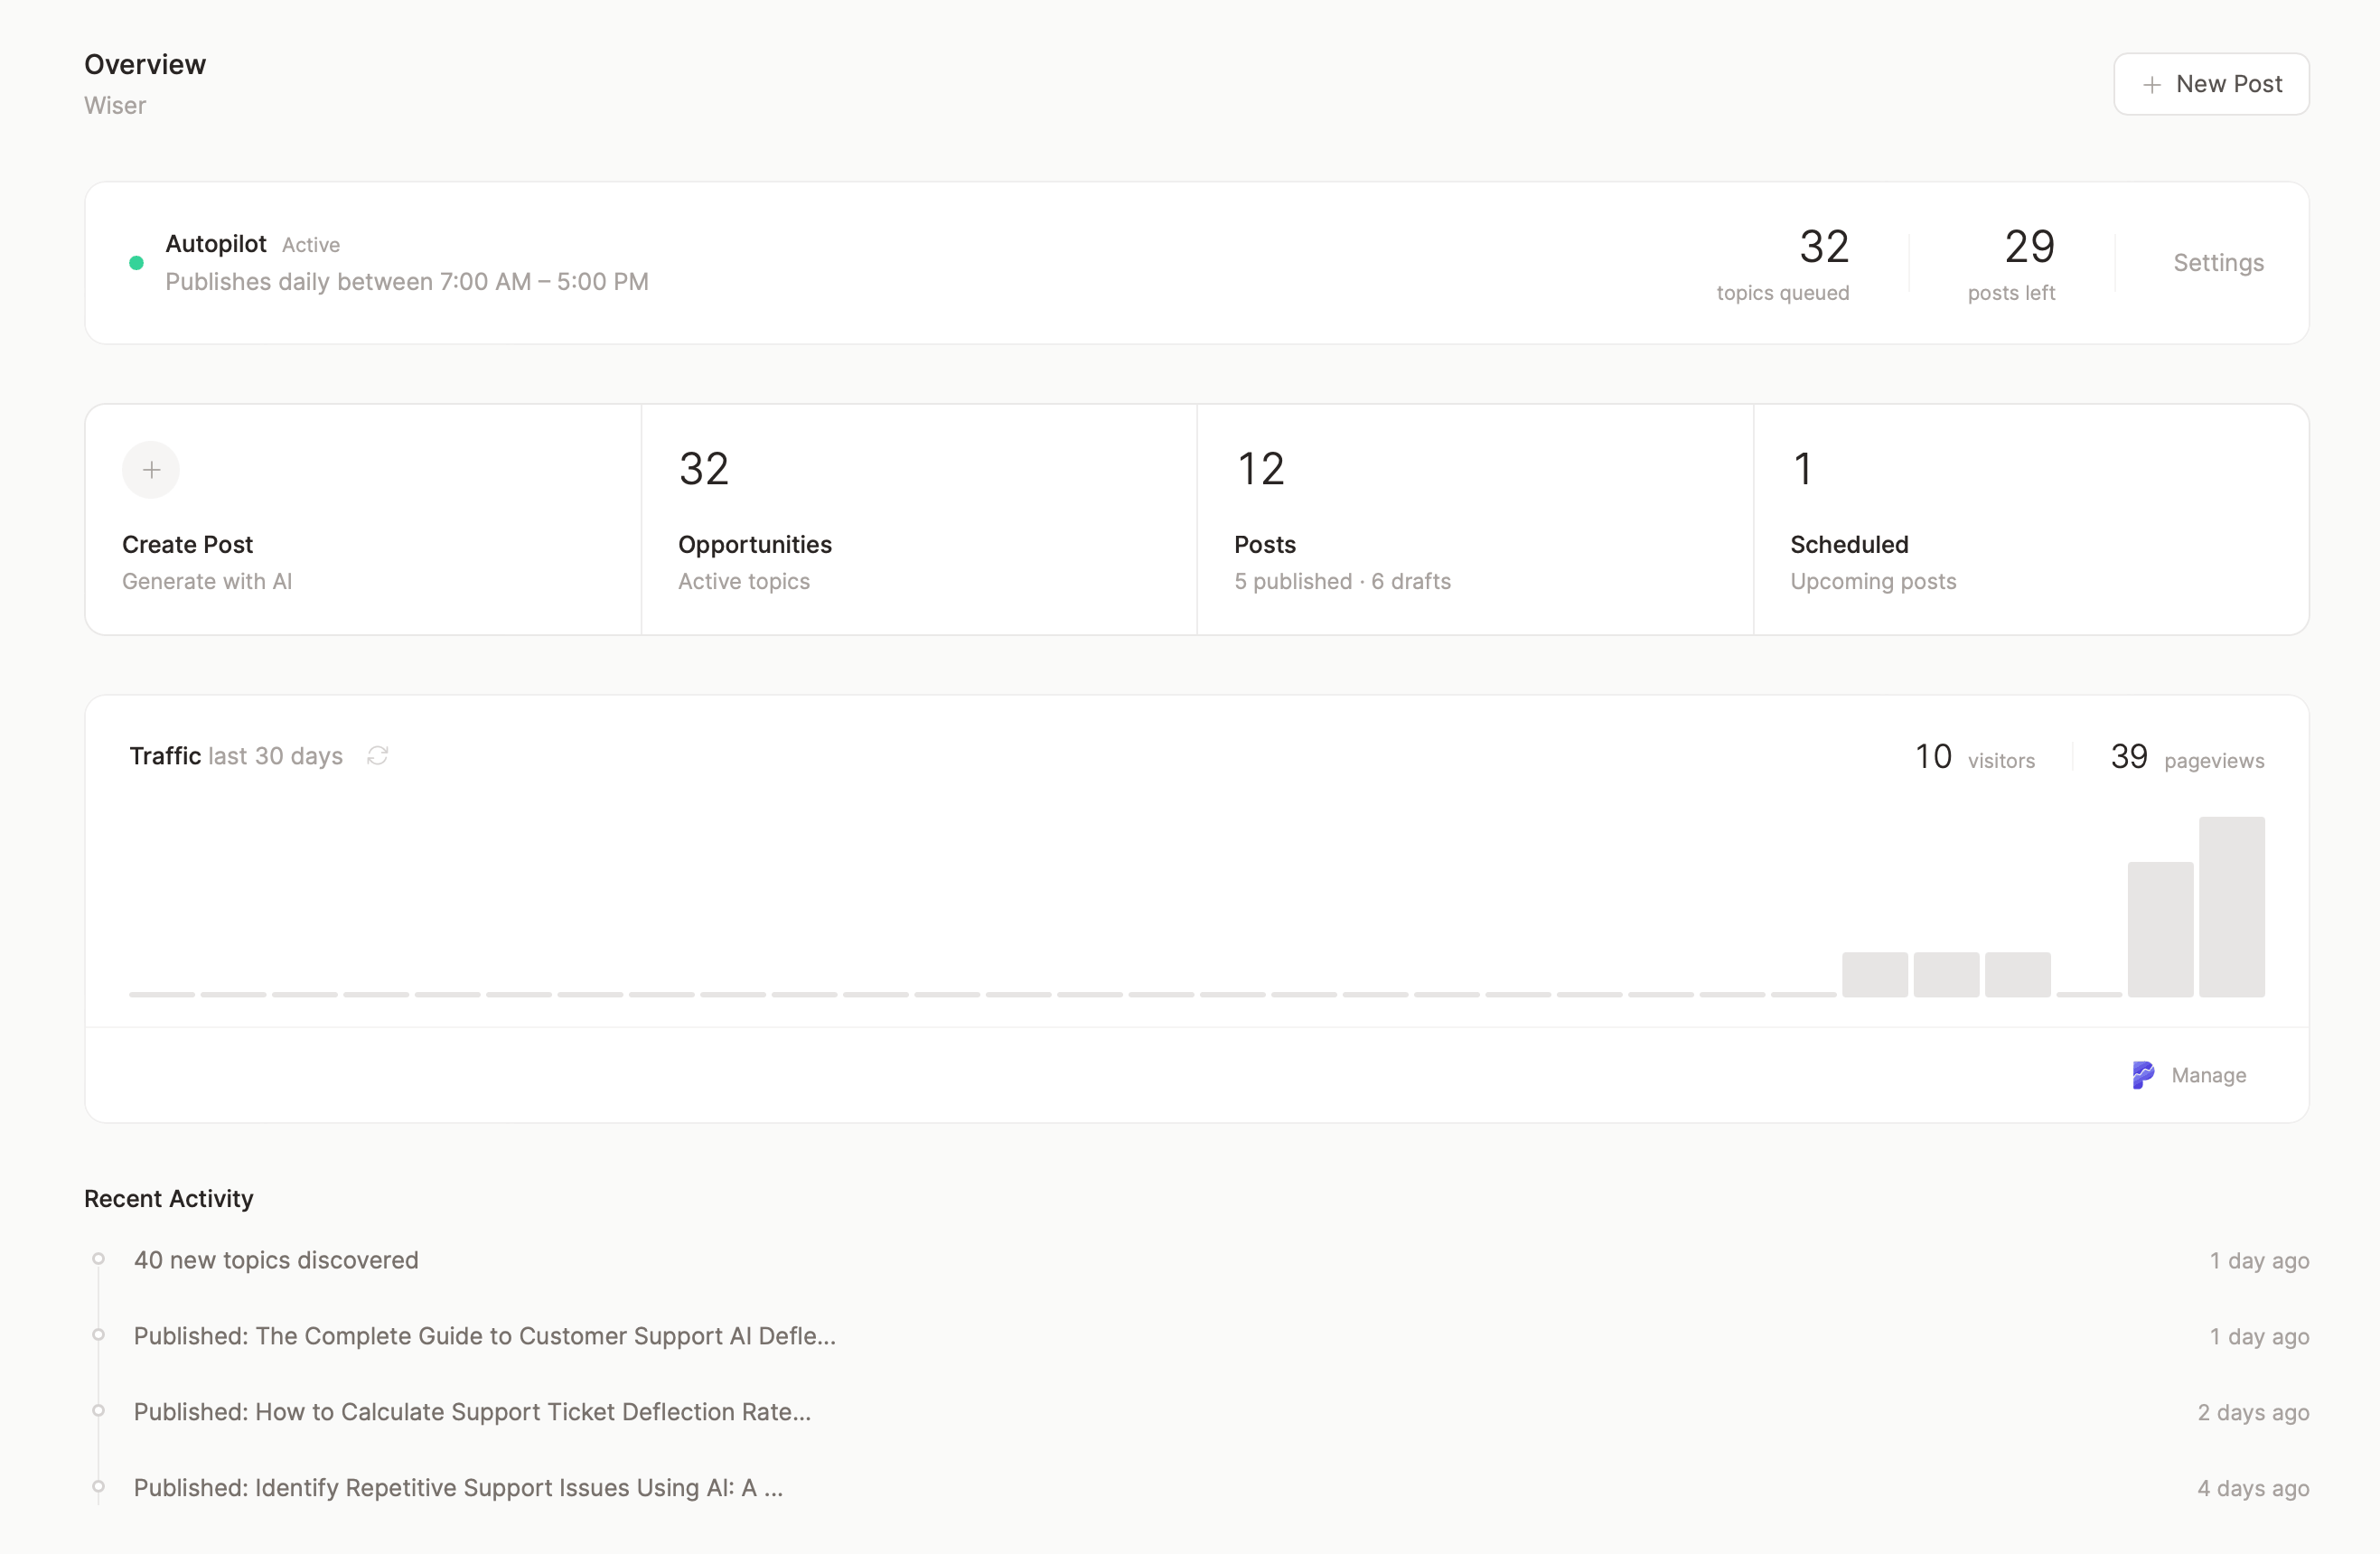Open 'How to Calculate Support Ticket Deflection Rate' entry
This screenshot has width=2380, height=1554.
point(473,1412)
